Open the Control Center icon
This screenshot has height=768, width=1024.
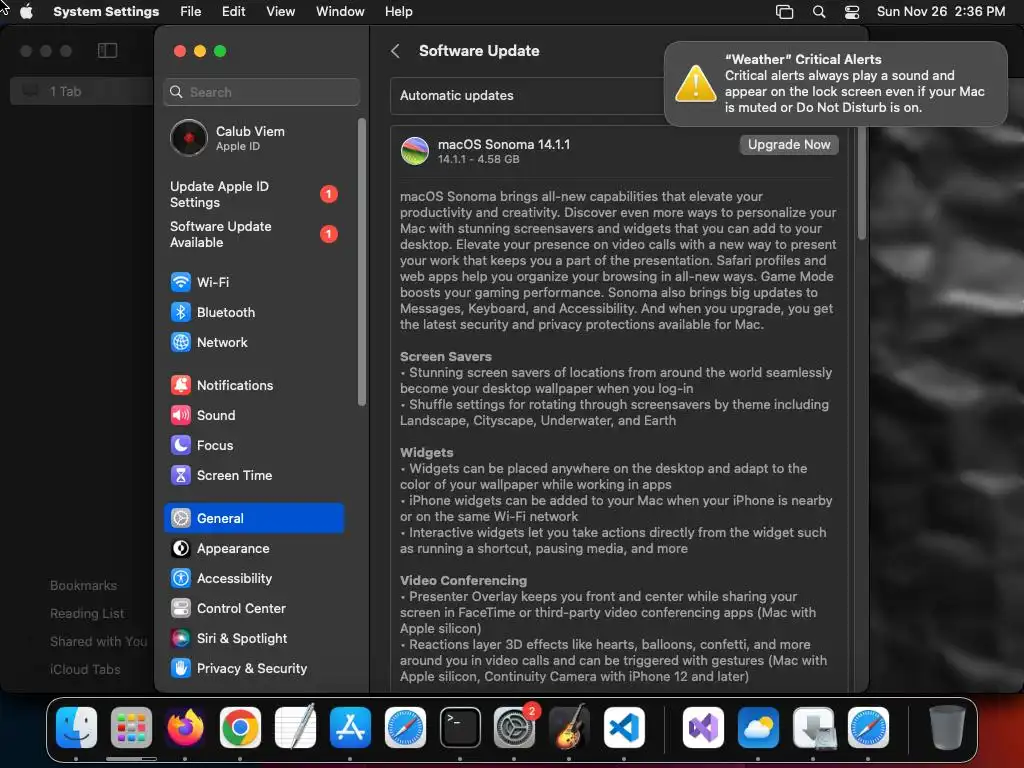tap(181, 609)
